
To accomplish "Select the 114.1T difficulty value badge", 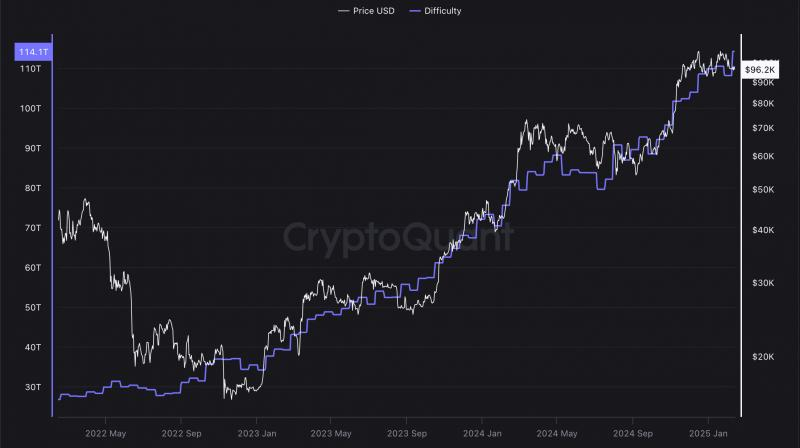I will coord(33,52).
